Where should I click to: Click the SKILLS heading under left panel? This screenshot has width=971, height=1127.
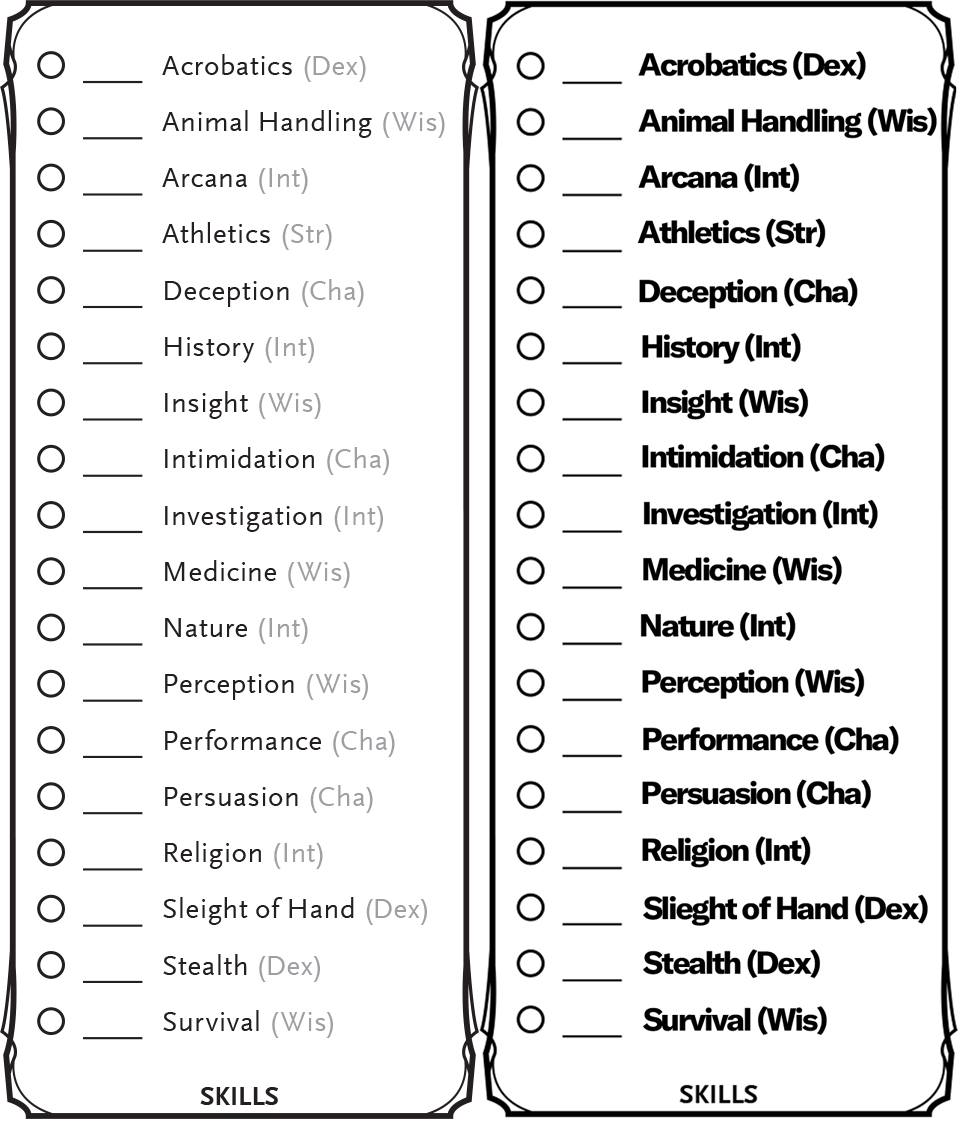point(239,1096)
